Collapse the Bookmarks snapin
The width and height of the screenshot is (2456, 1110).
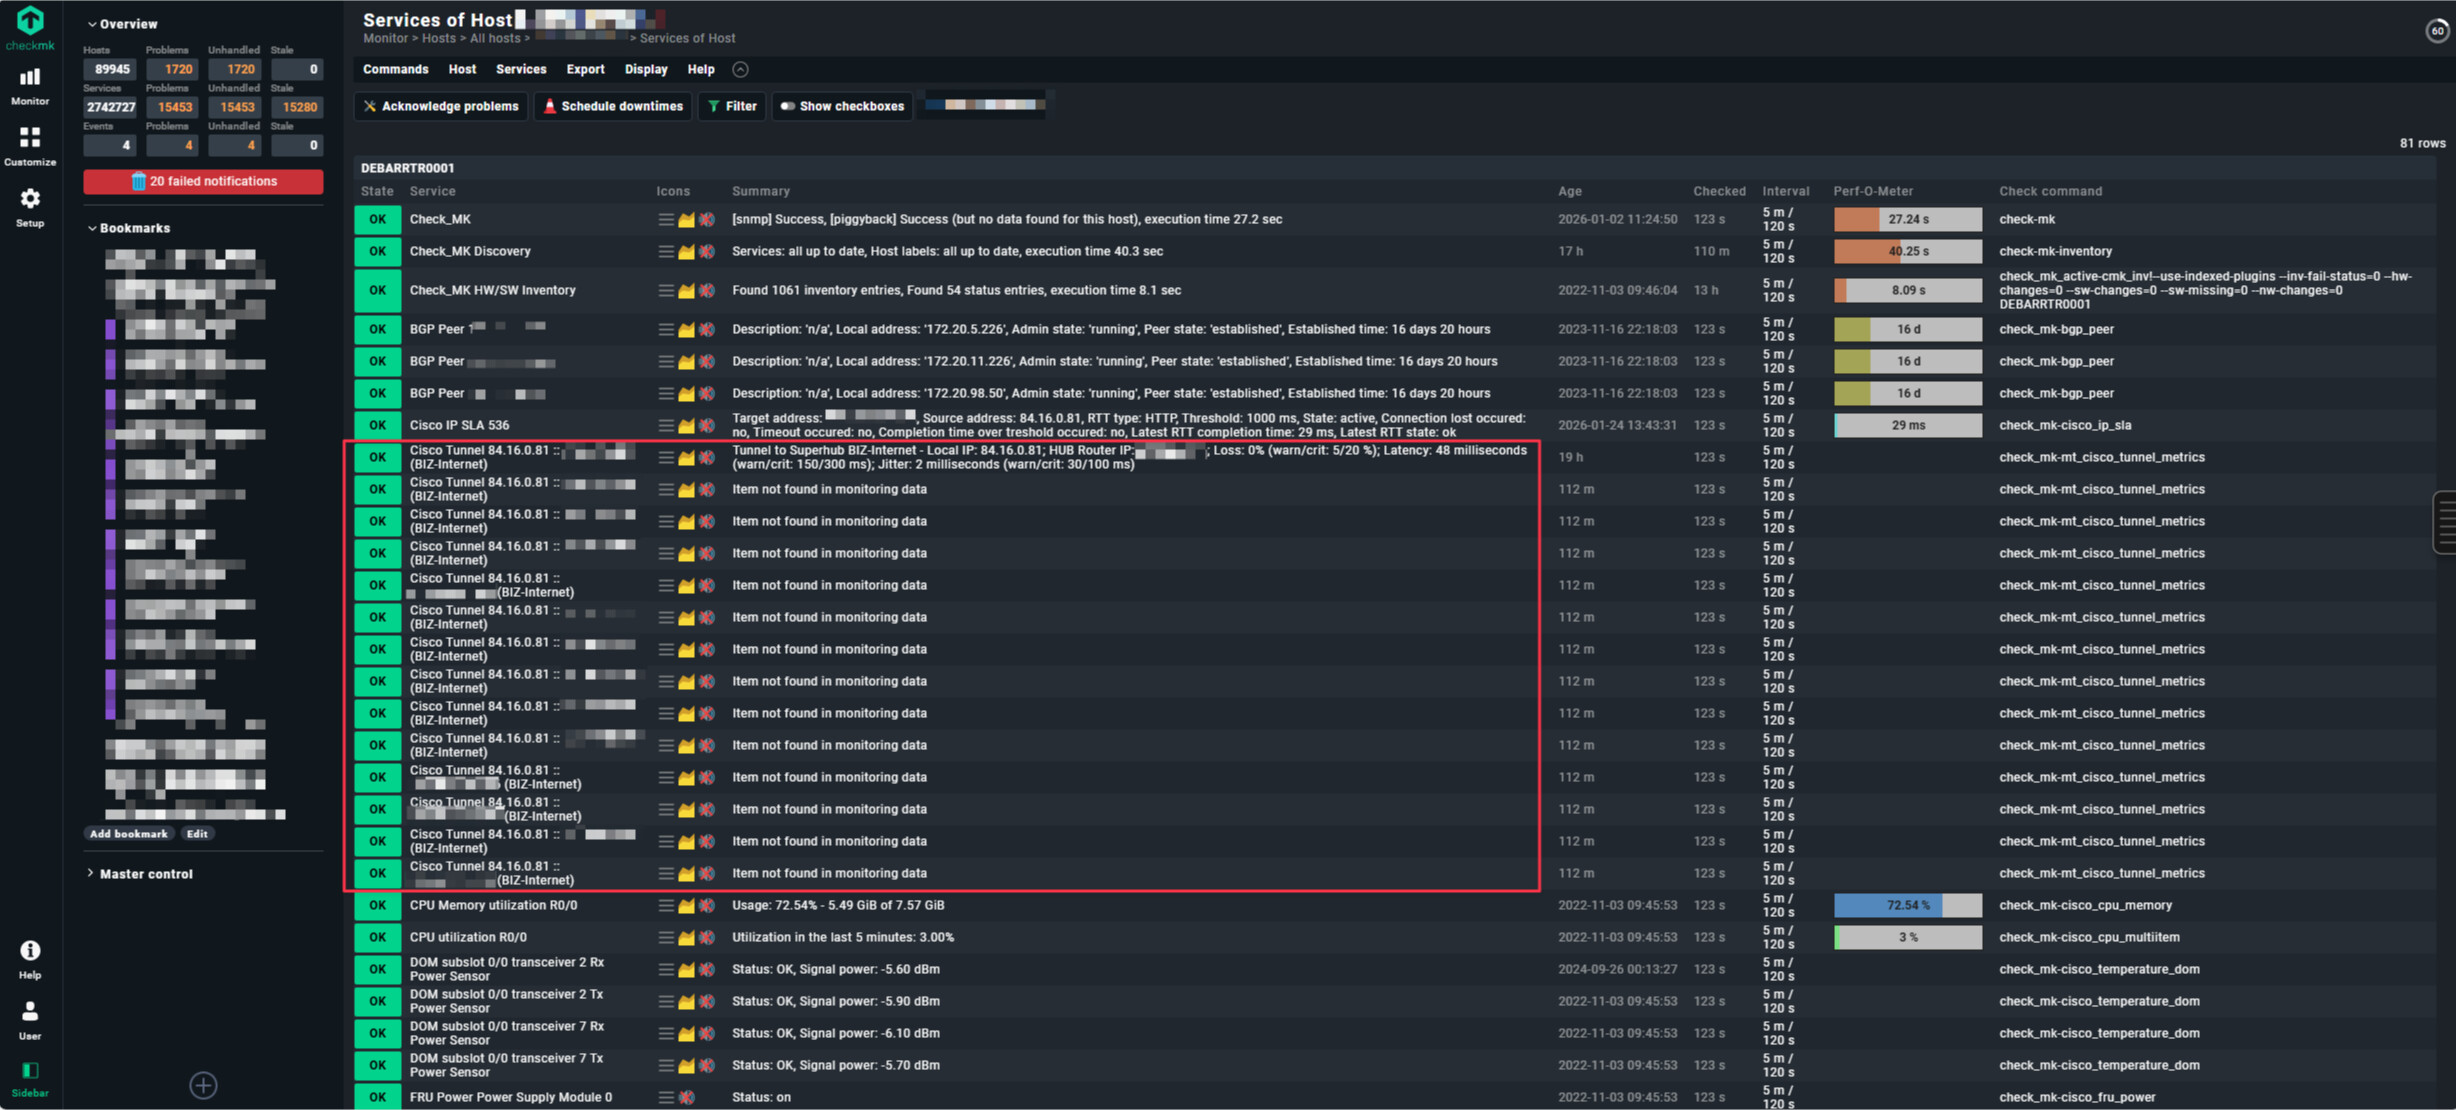point(128,228)
